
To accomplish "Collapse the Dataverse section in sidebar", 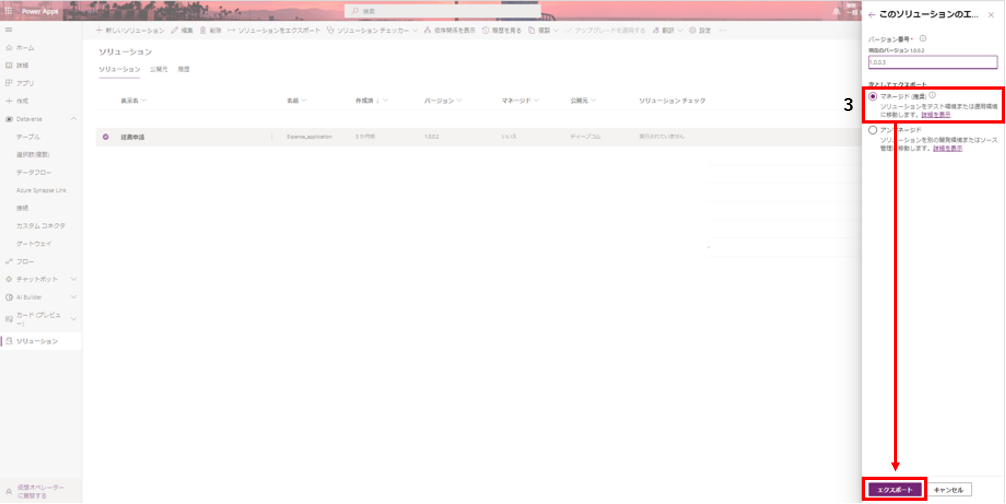I will click(73, 119).
